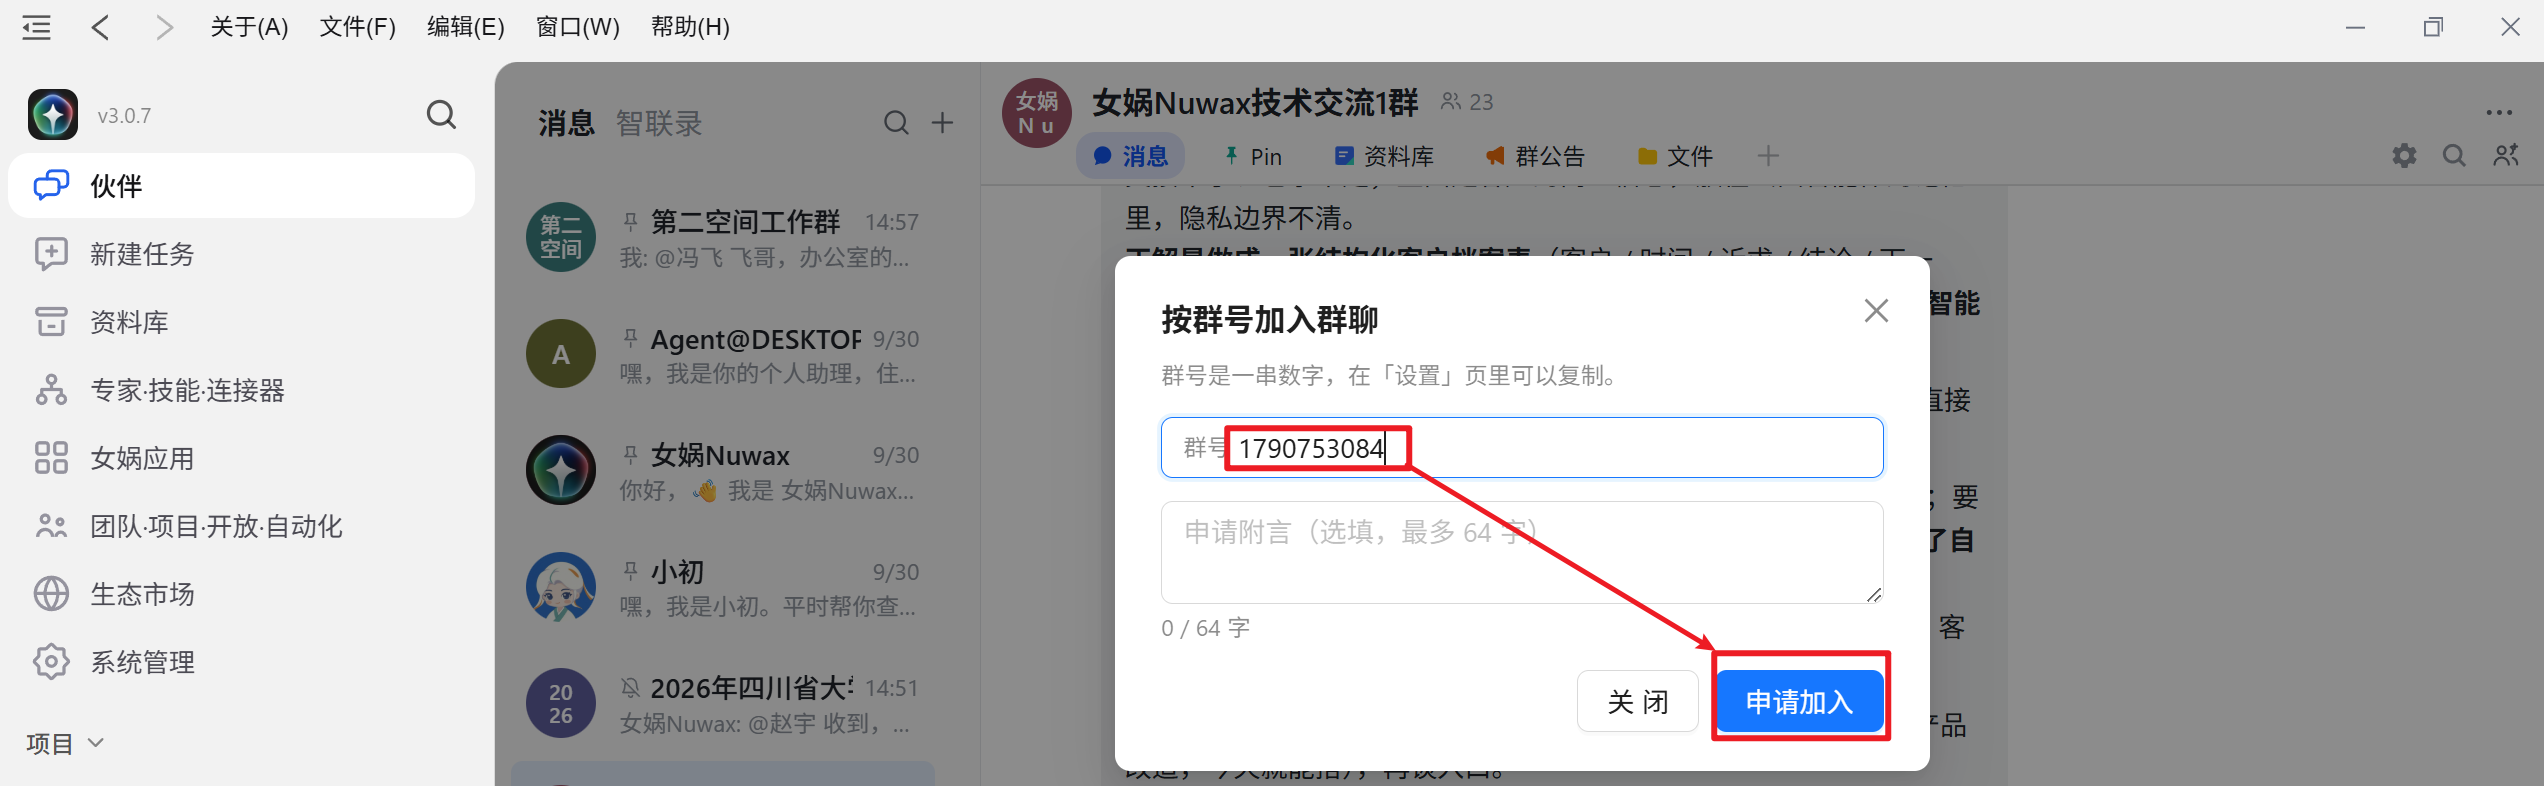Add a new tab with plus after 文件
2544x786 pixels.
[1768, 156]
